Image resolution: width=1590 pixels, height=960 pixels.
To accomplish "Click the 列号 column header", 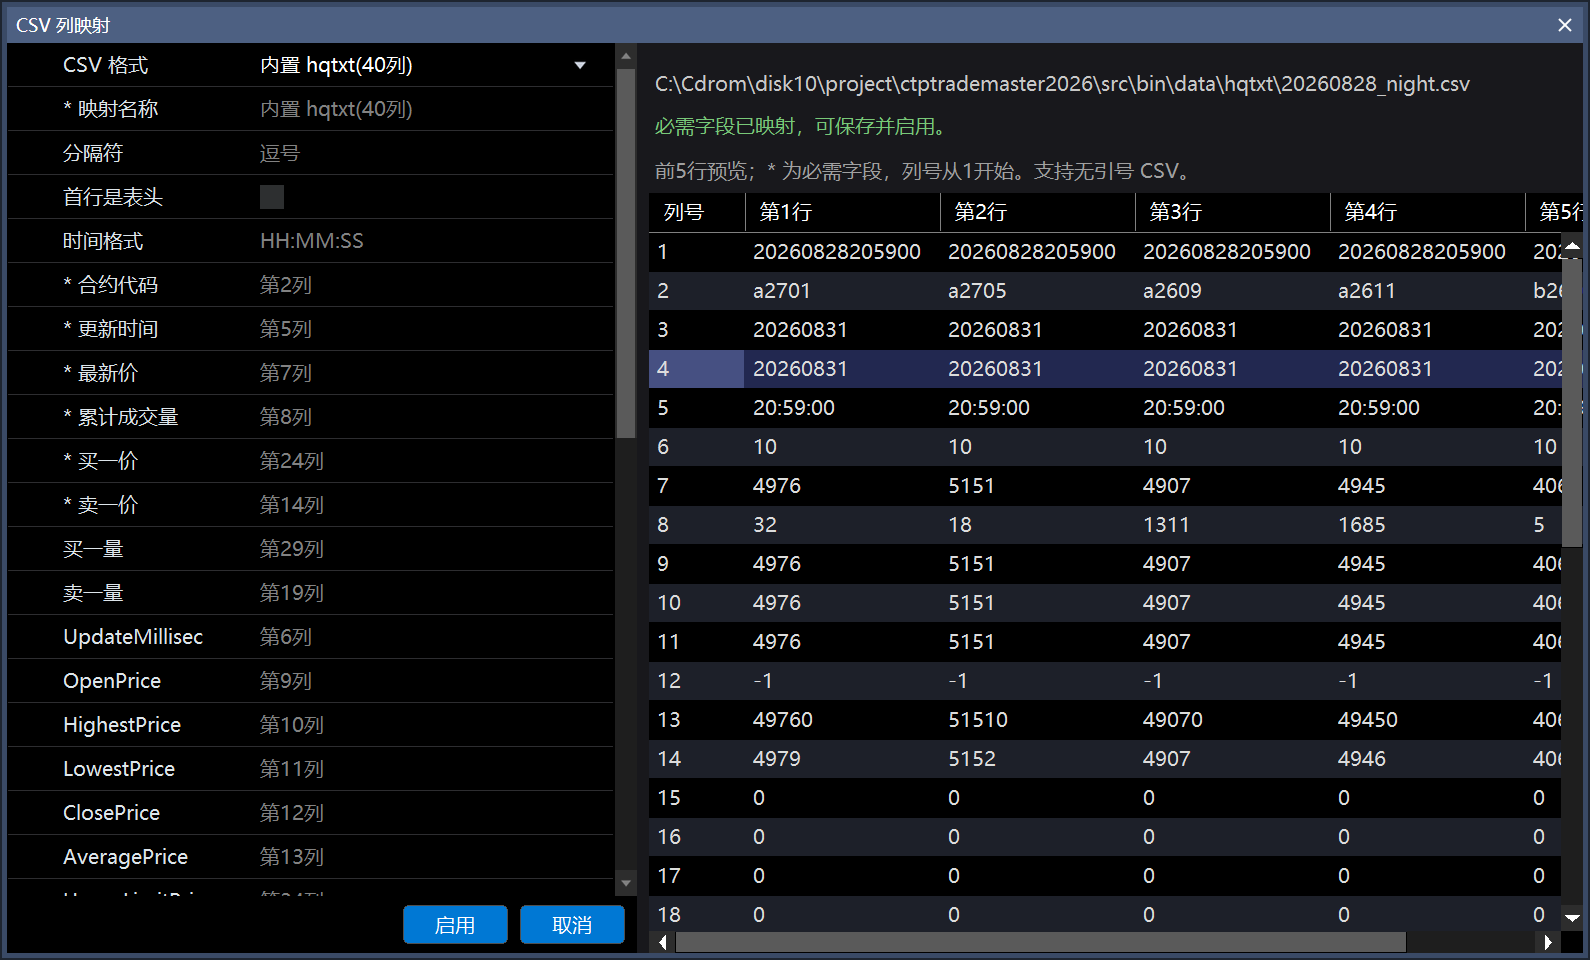I will click(697, 212).
